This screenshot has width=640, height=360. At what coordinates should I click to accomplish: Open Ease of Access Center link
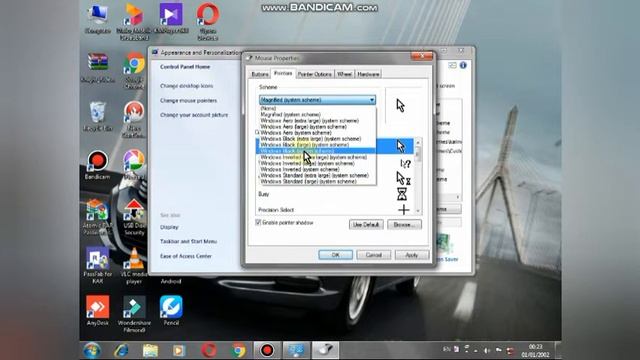pyautogui.click(x=186, y=256)
